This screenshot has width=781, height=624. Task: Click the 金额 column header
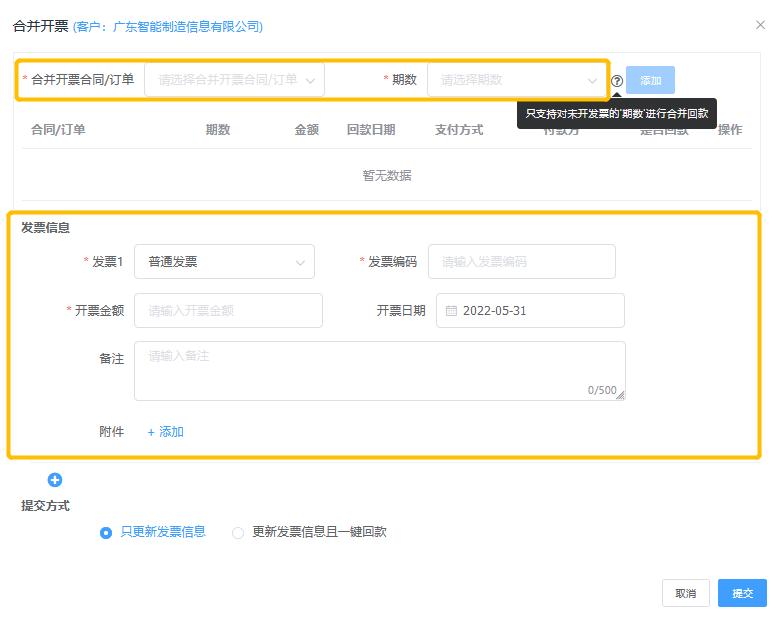pyautogui.click(x=306, y=129)
